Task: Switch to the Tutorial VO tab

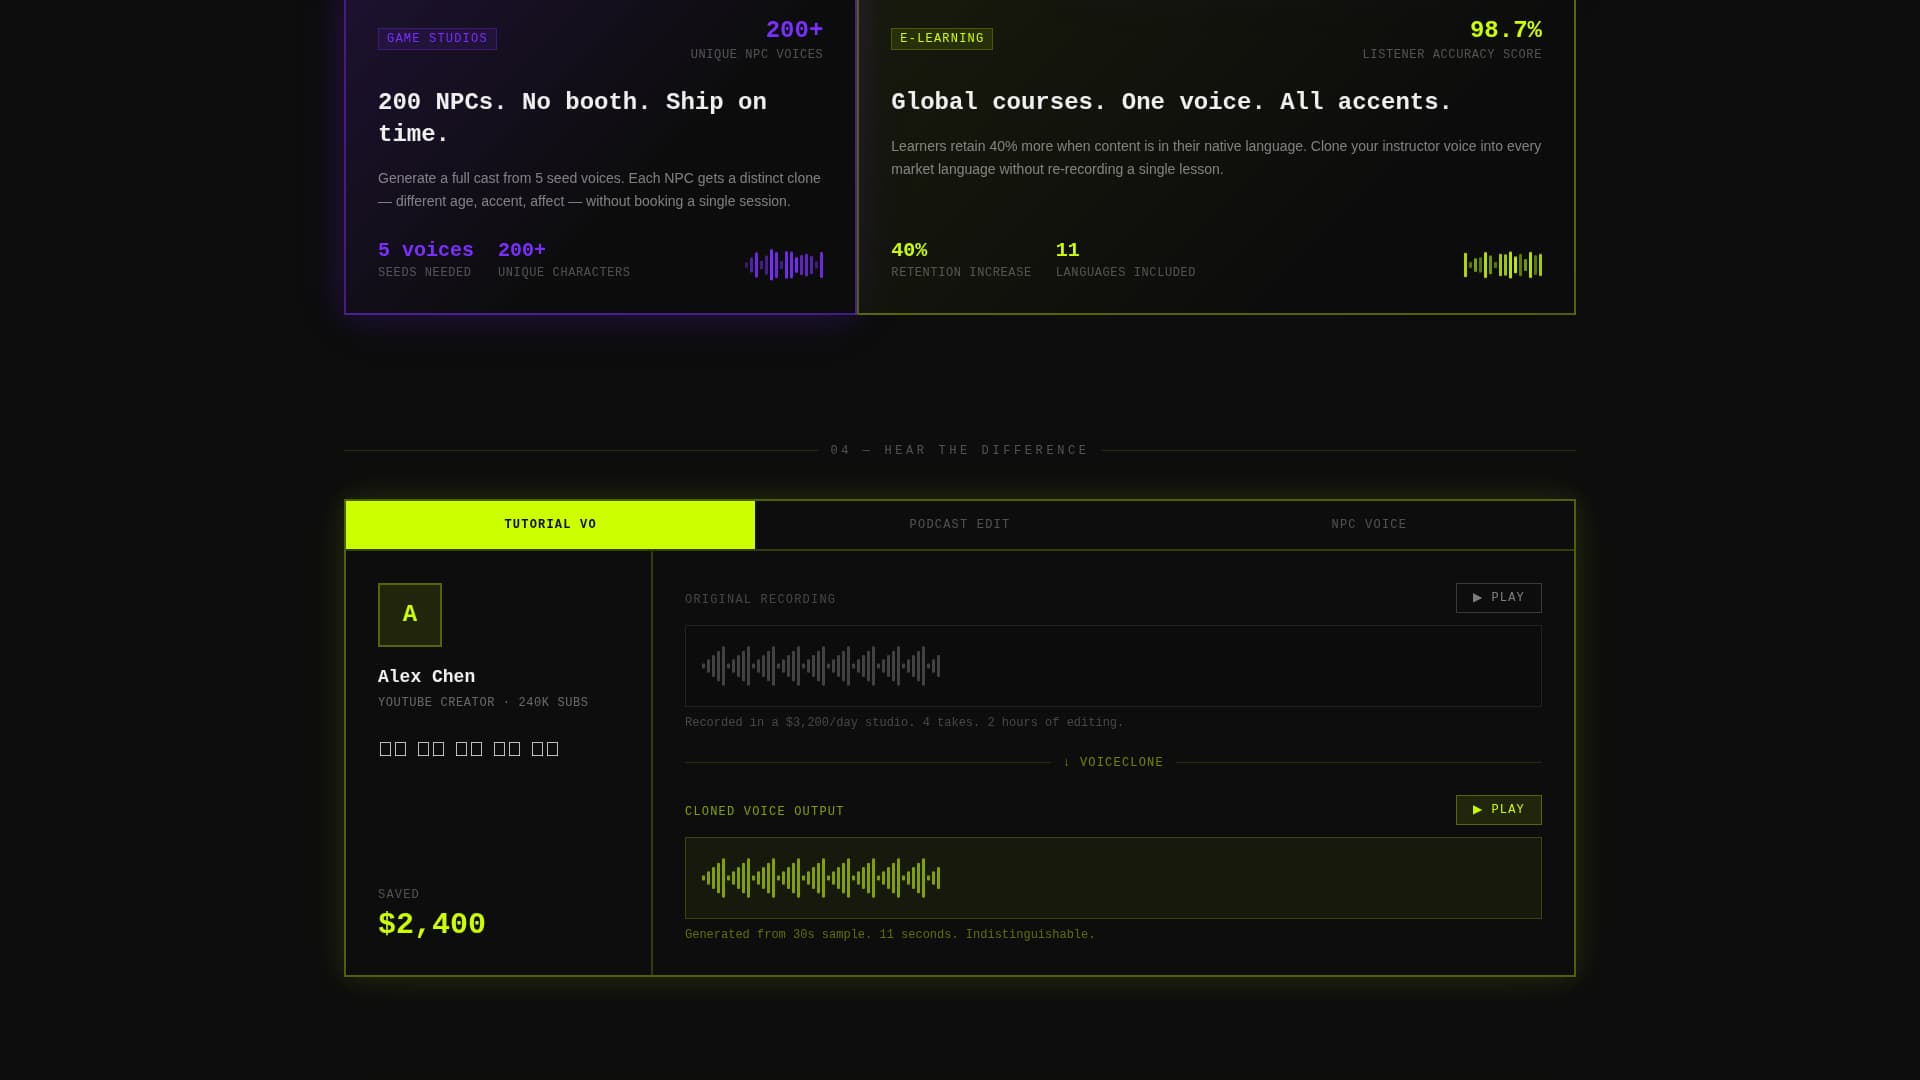Action: point(550,525)
